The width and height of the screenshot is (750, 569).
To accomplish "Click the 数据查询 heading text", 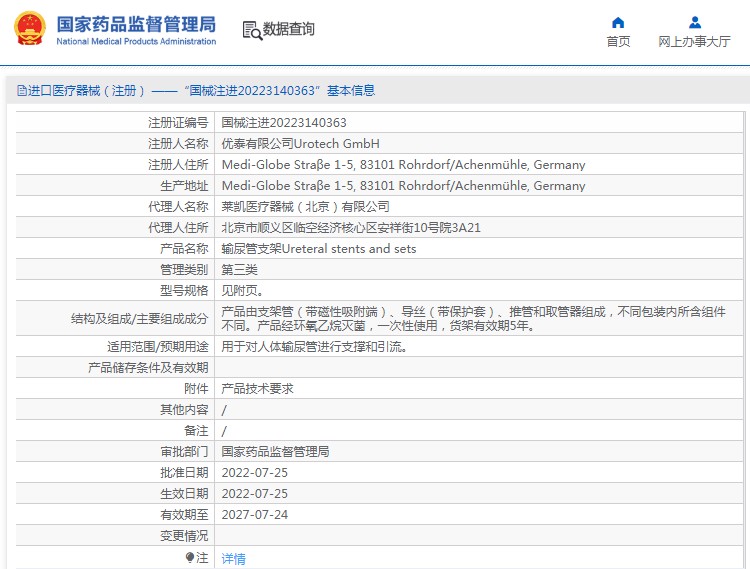I will pos(288,29).
